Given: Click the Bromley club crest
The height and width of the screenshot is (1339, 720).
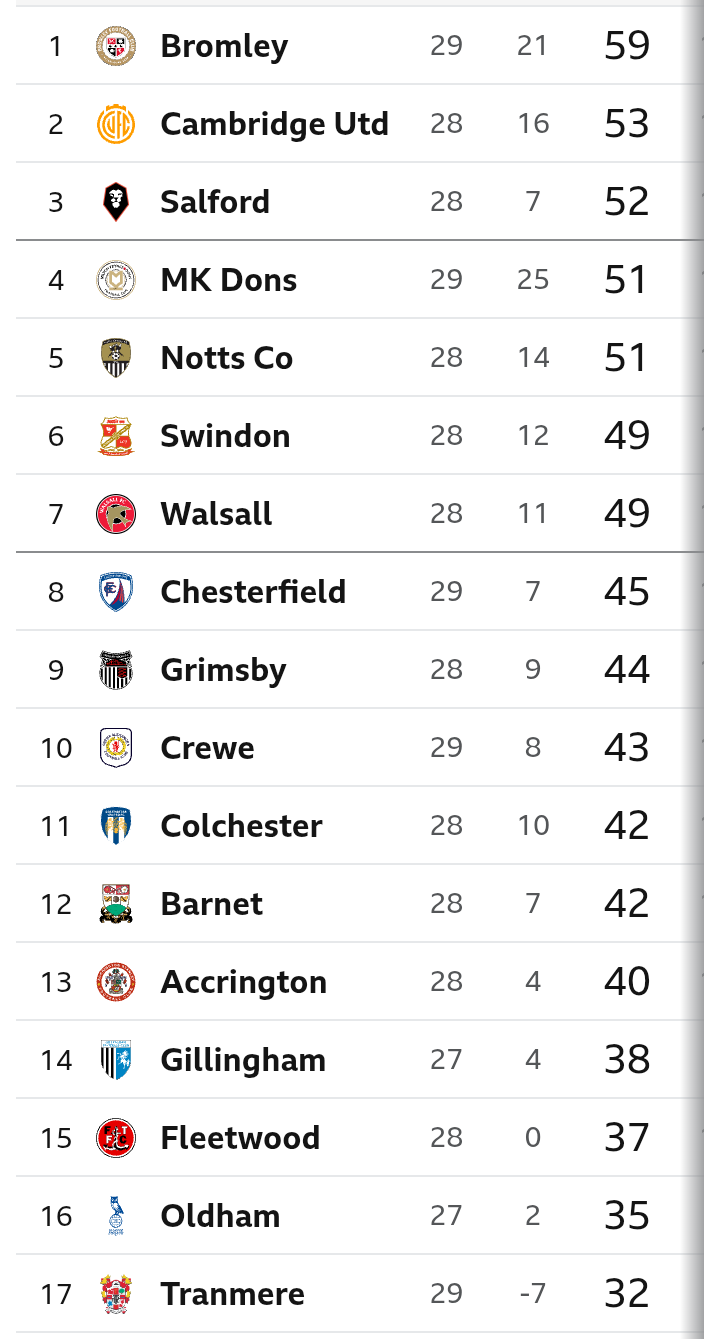Looking at the screenshot, I should 116,46.
